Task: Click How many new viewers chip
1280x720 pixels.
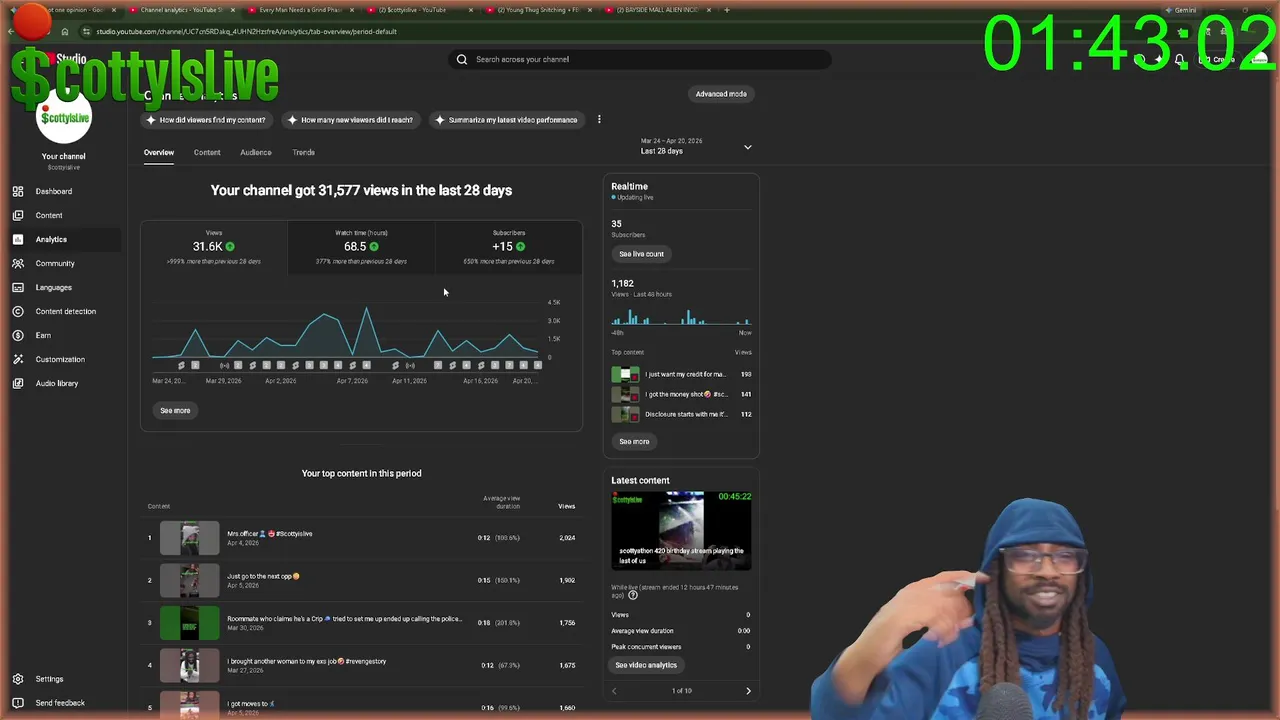Action: [x=350, y=120]
